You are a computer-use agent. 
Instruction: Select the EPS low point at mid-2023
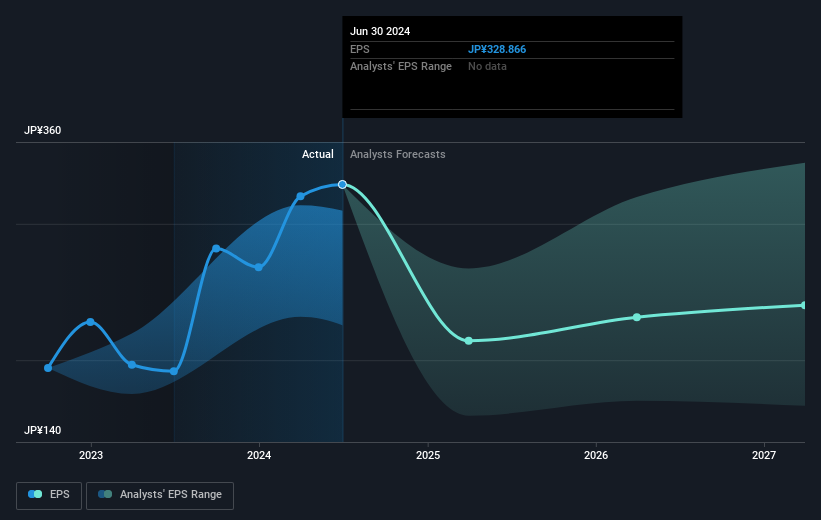coord(174,371)
